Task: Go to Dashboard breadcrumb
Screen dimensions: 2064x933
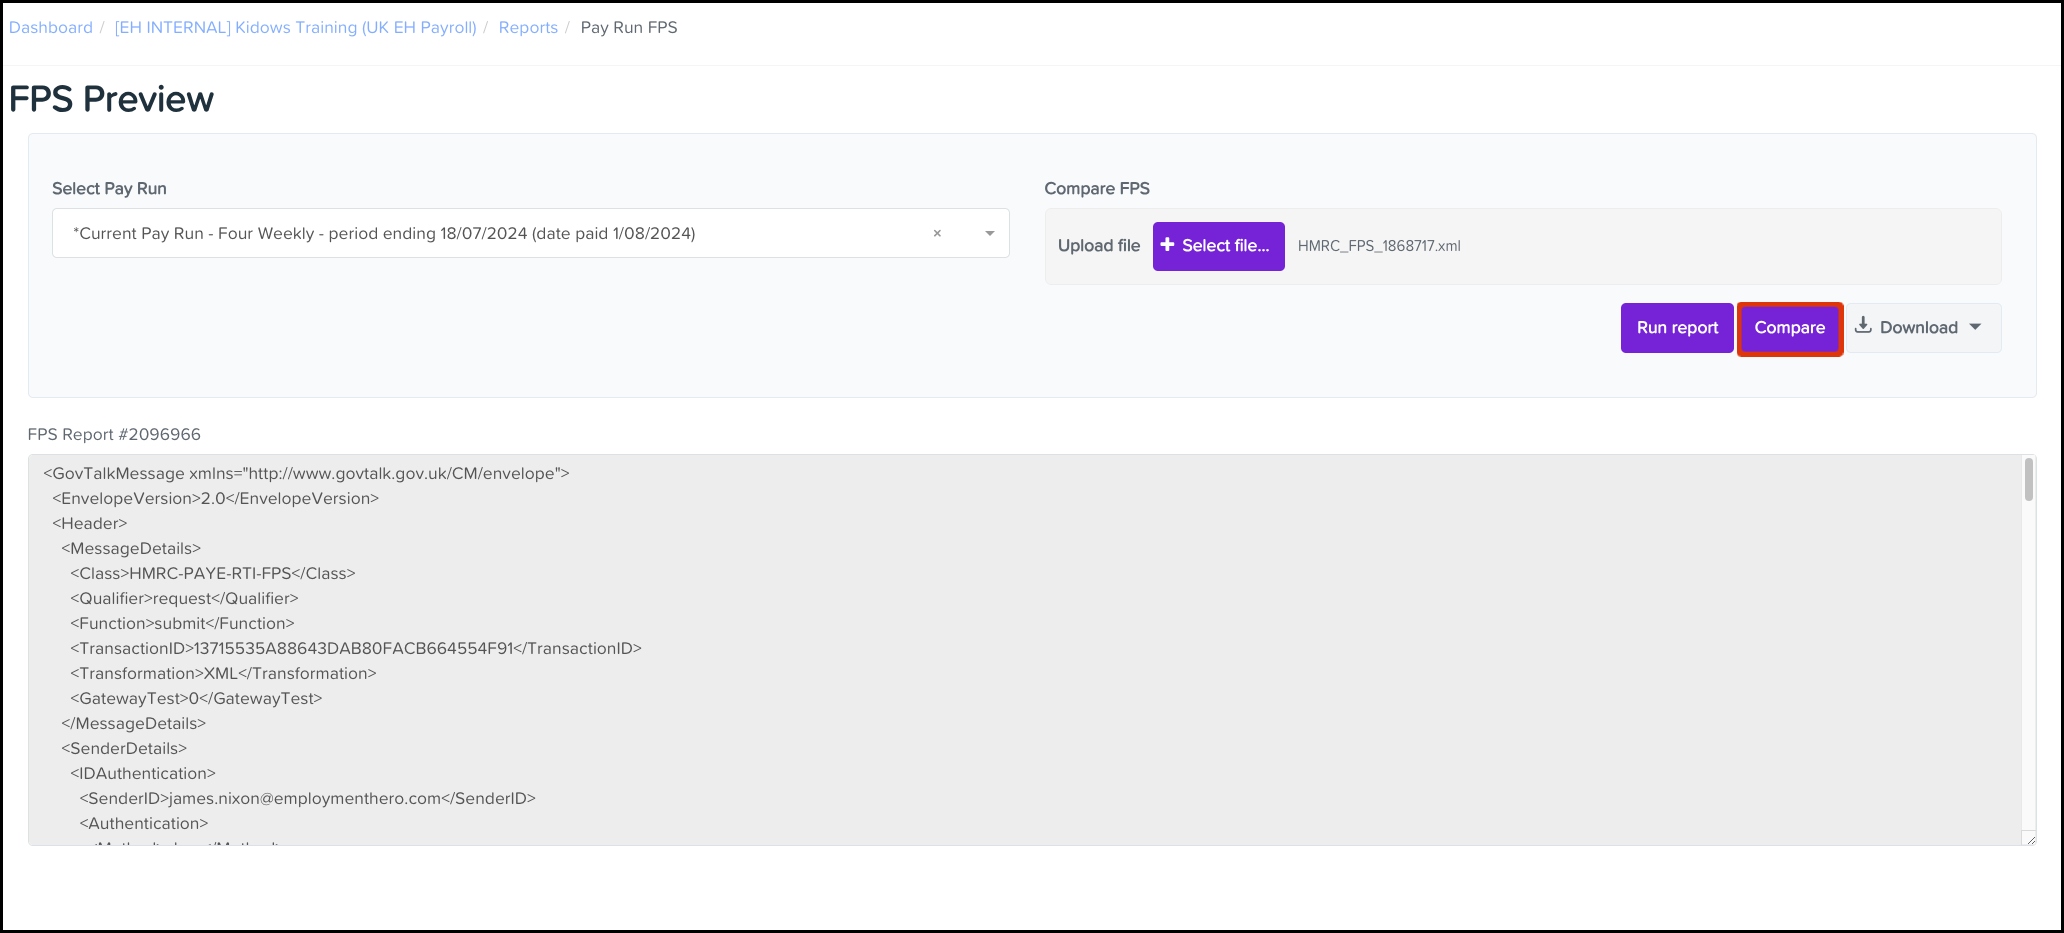Action: click(51, 28)
